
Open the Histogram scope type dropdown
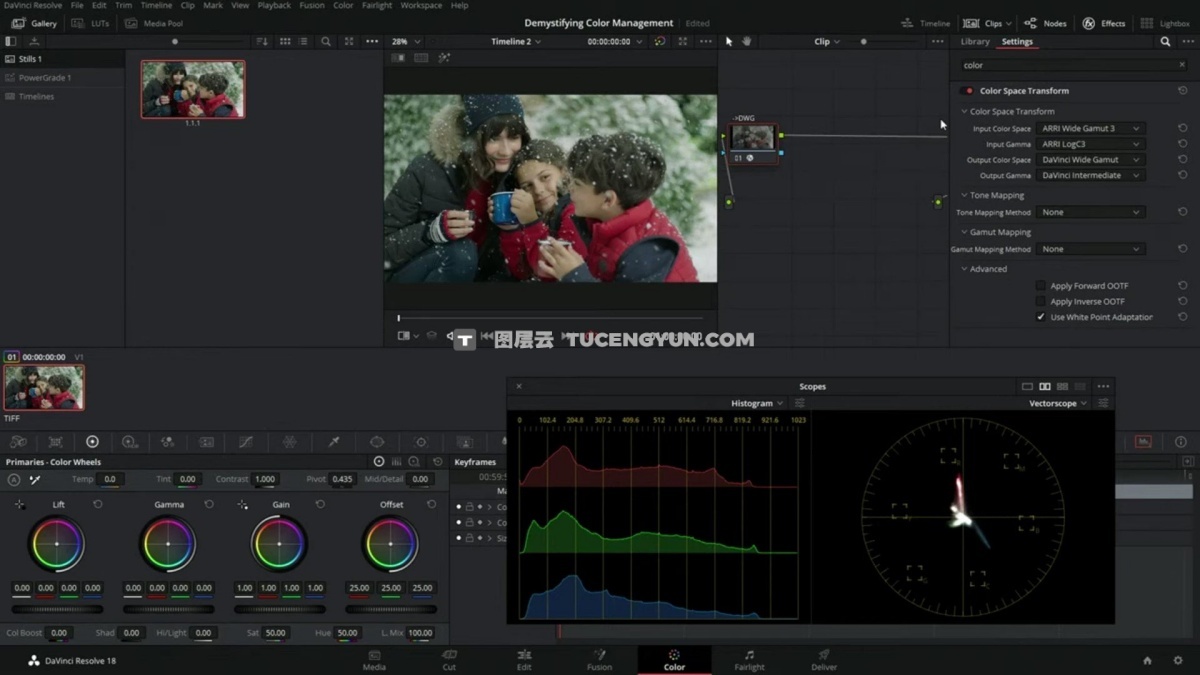(x=757, y=403)
